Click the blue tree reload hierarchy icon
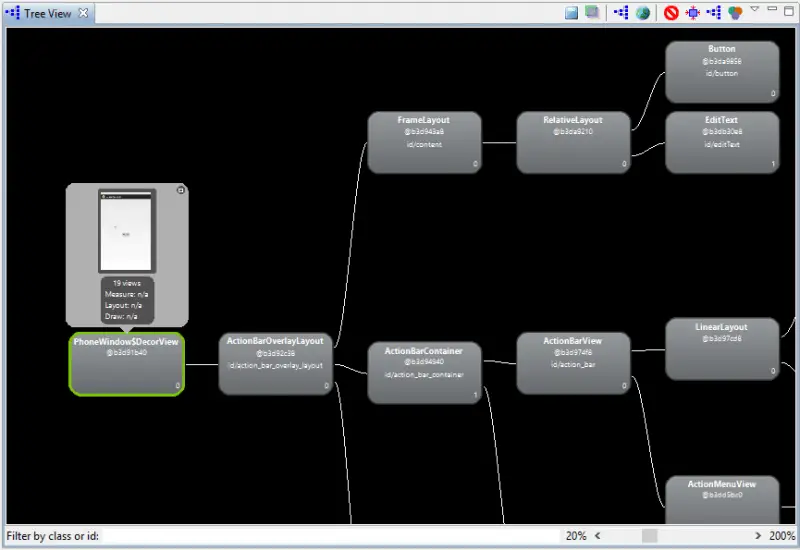Screen dimensions: 800x550 (x=621, y=13)
